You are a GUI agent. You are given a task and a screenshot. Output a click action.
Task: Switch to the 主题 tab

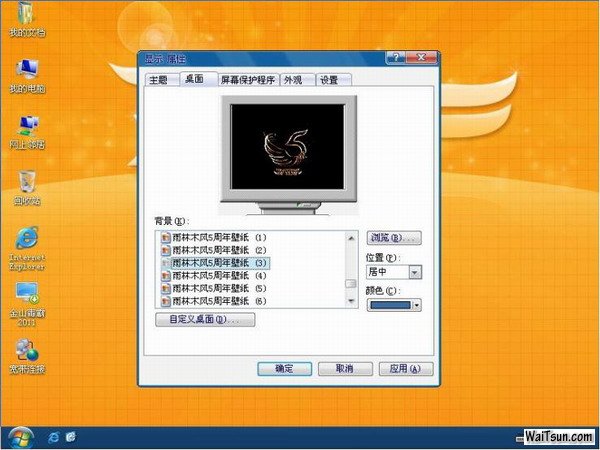(158, 80)
